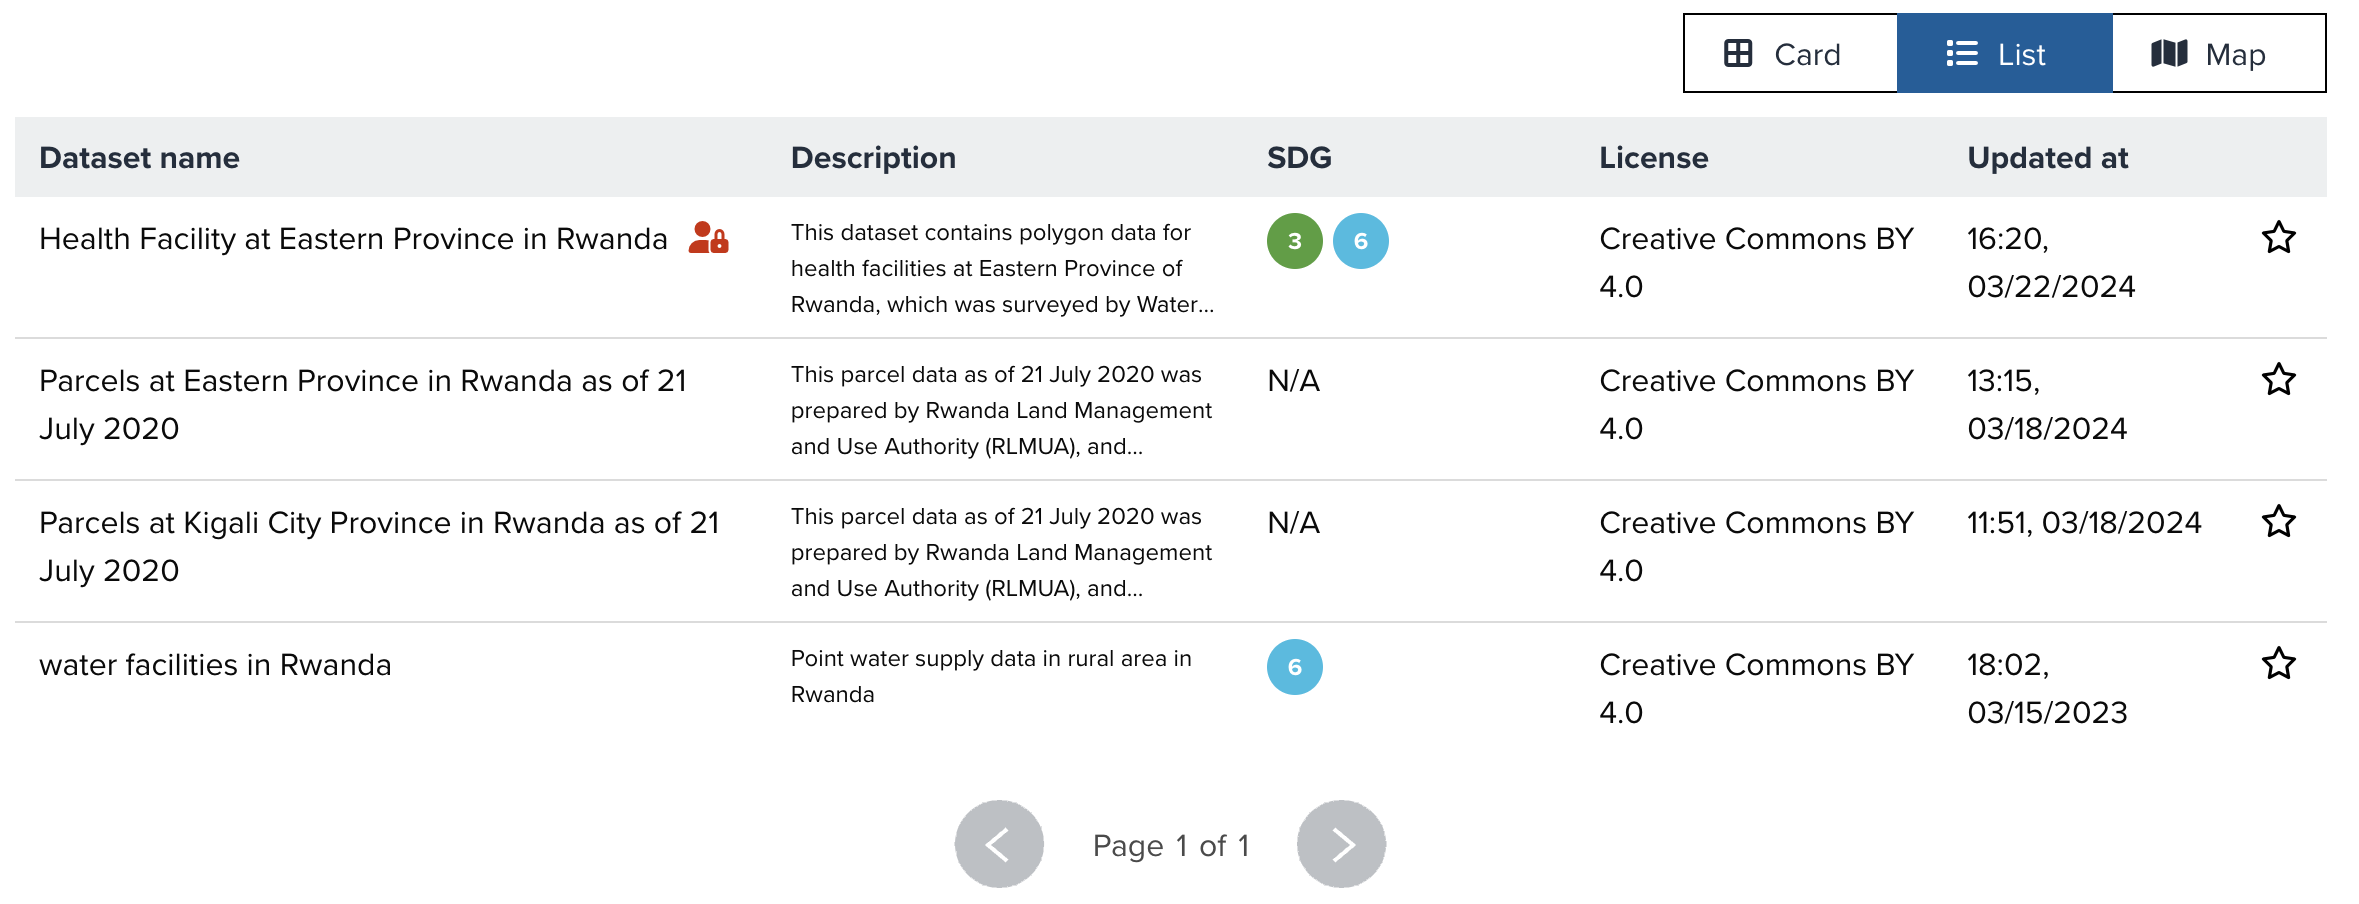Click the previous page arrow
Screen dimensions: 2359x904
point(998,843)
